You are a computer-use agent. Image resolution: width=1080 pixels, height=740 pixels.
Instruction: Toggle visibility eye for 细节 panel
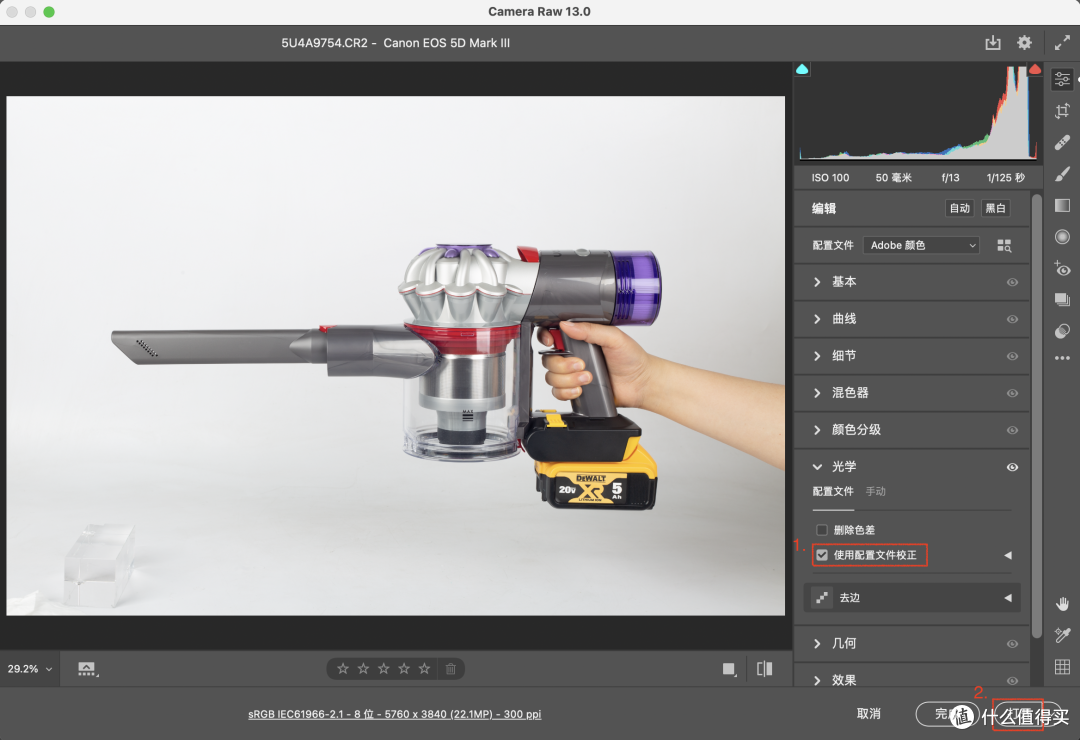(x=1012, y=356)
